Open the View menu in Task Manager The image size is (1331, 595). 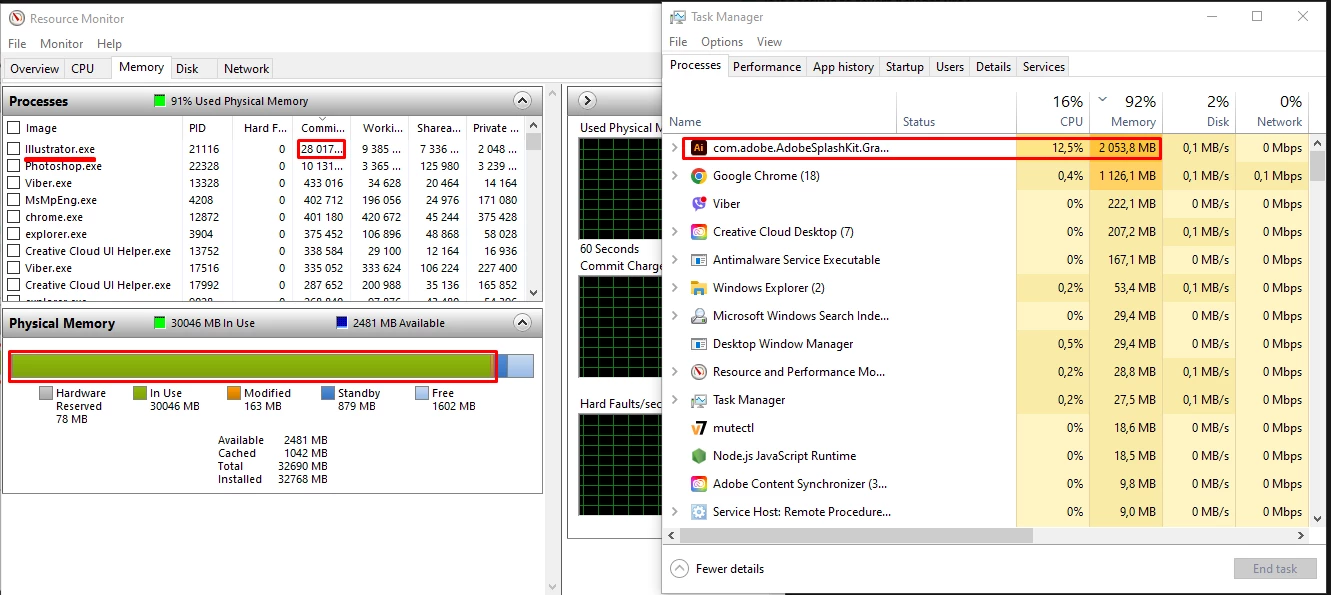pos(769,42)
